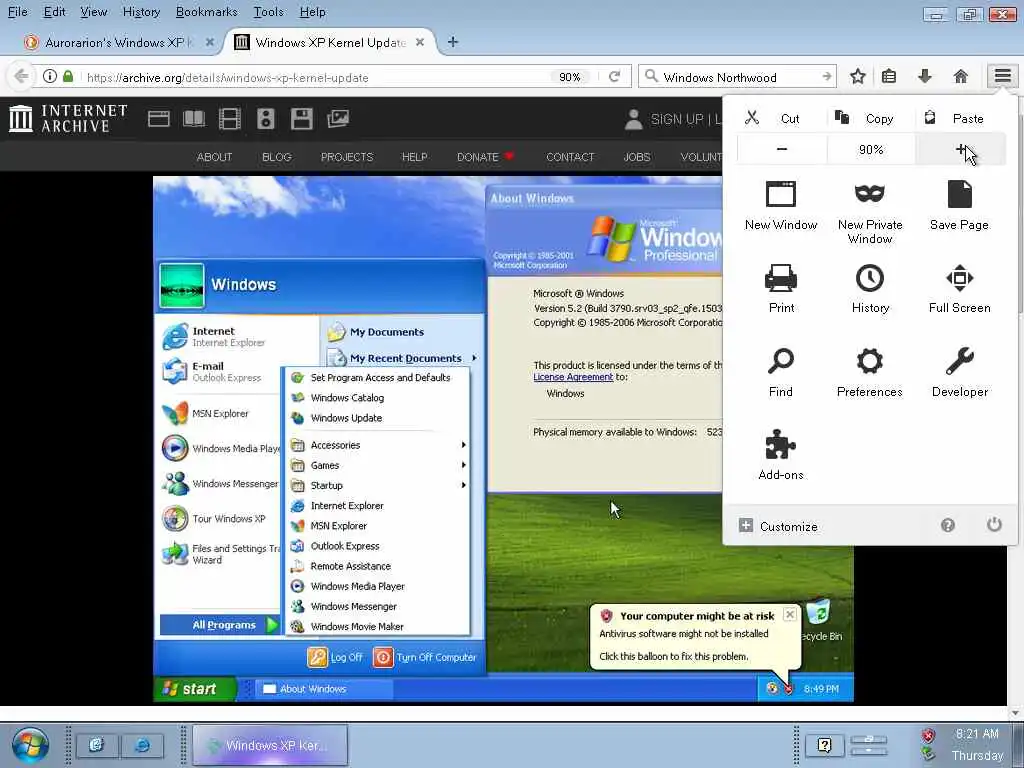Open New Window from Firefox menu
1024x768 pixels.
tap(780, 206)
